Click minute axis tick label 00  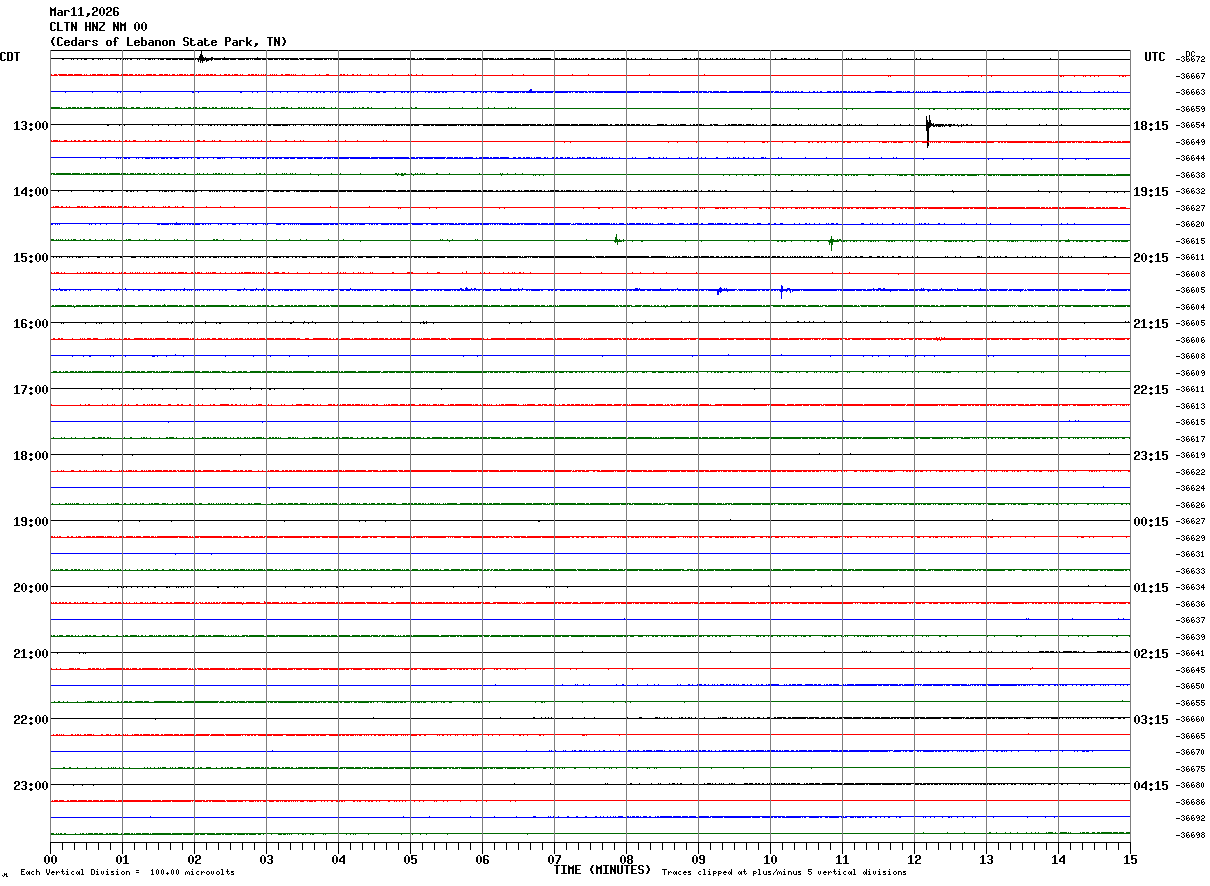click(x=50, y=860)
